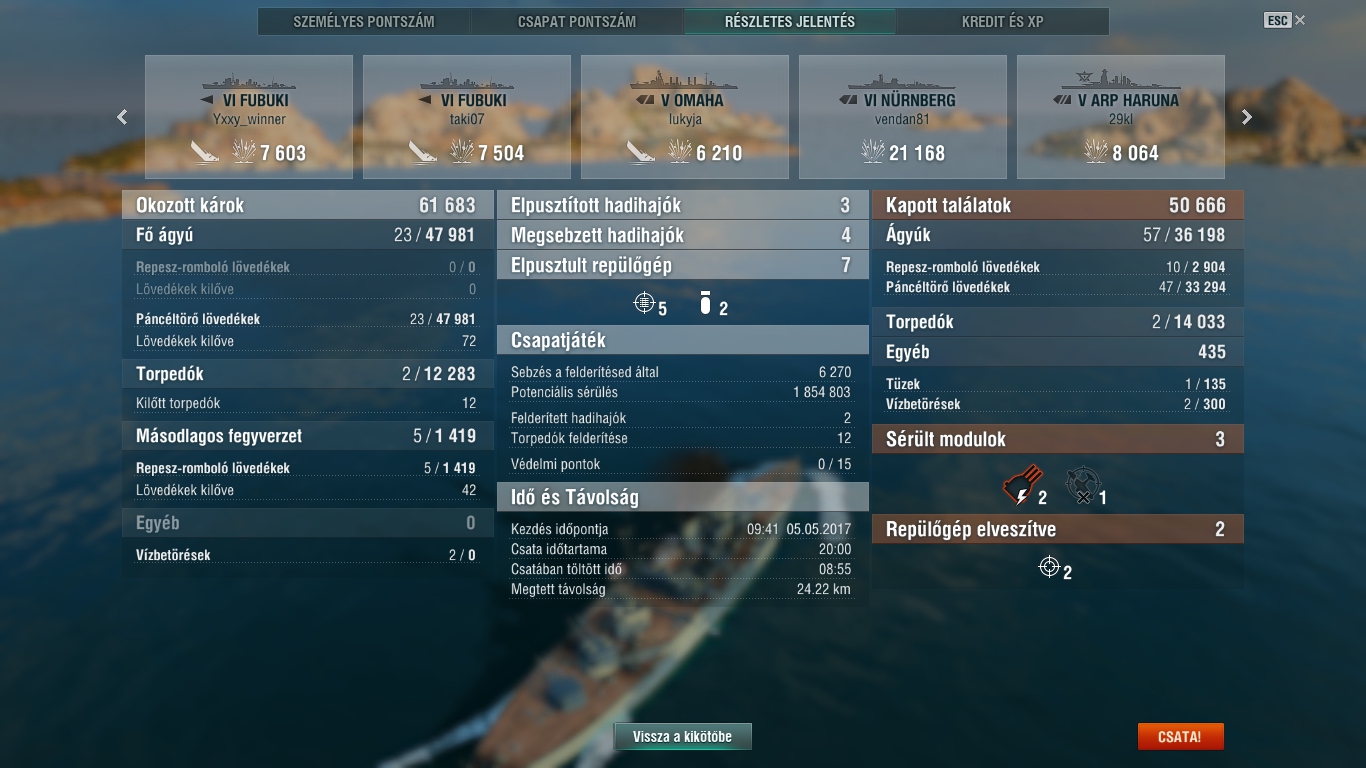Show next ships with the right arrow

pos(1247,117)
